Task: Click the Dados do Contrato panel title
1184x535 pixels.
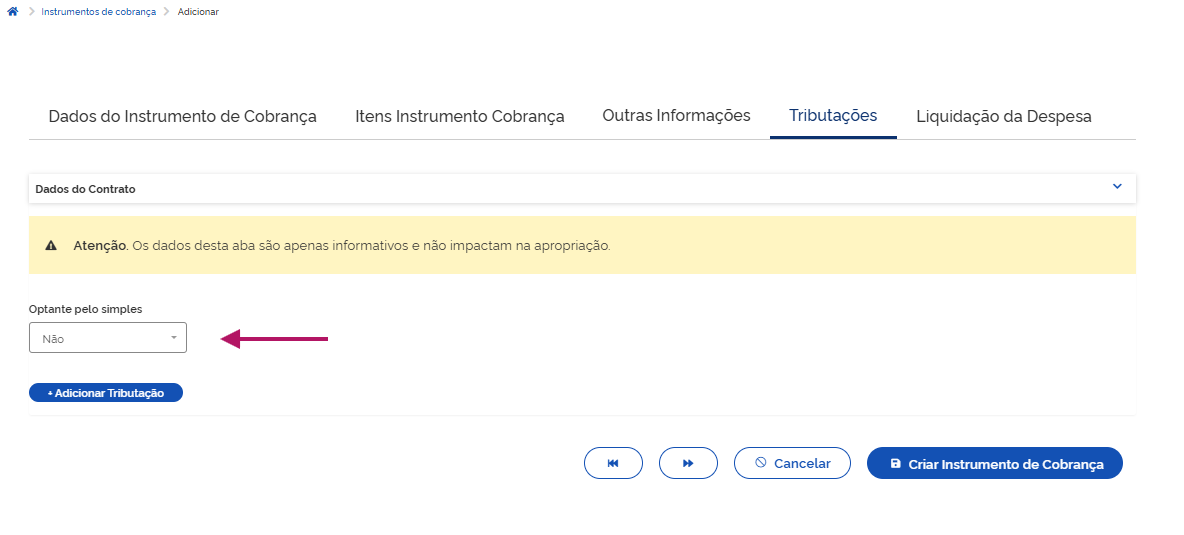Action: (x=85, y=189)
